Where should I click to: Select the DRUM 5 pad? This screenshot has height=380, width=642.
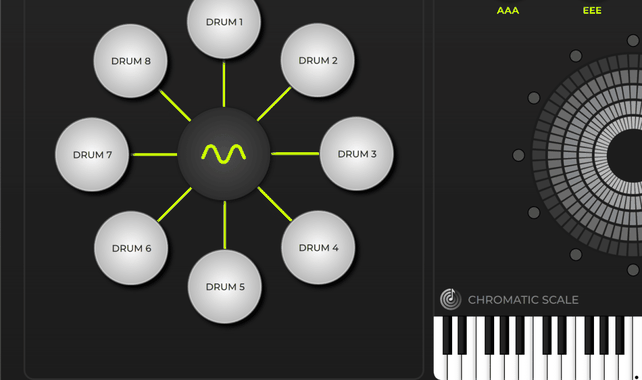pos(225,287)
